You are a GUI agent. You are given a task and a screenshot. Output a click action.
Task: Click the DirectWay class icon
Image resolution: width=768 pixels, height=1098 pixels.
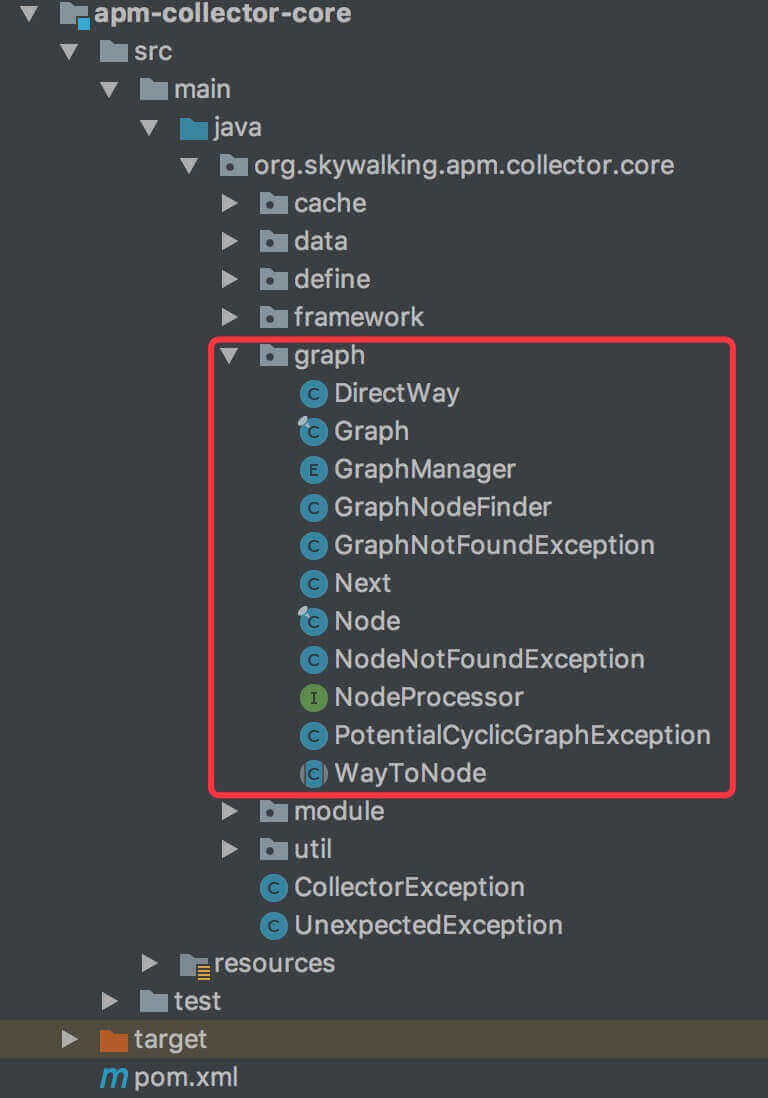coord(313,393)
